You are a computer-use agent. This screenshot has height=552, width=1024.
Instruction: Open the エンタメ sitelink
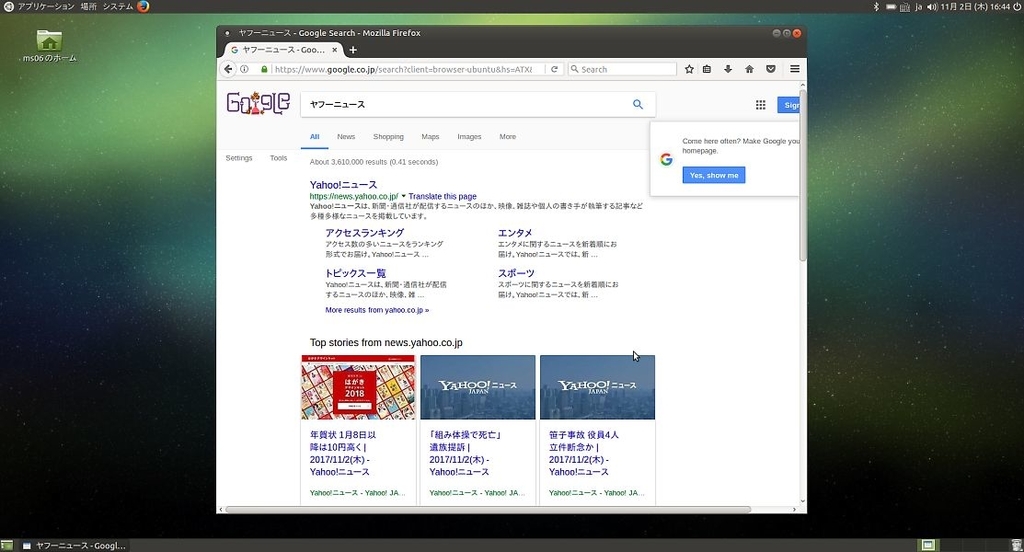[x=515, y=233]
